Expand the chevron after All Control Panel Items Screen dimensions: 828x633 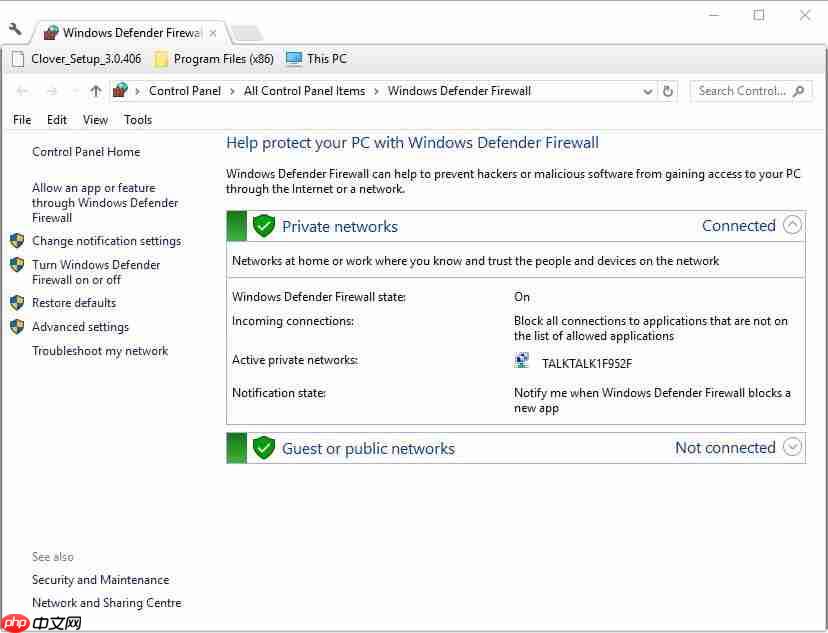[377, 91]
